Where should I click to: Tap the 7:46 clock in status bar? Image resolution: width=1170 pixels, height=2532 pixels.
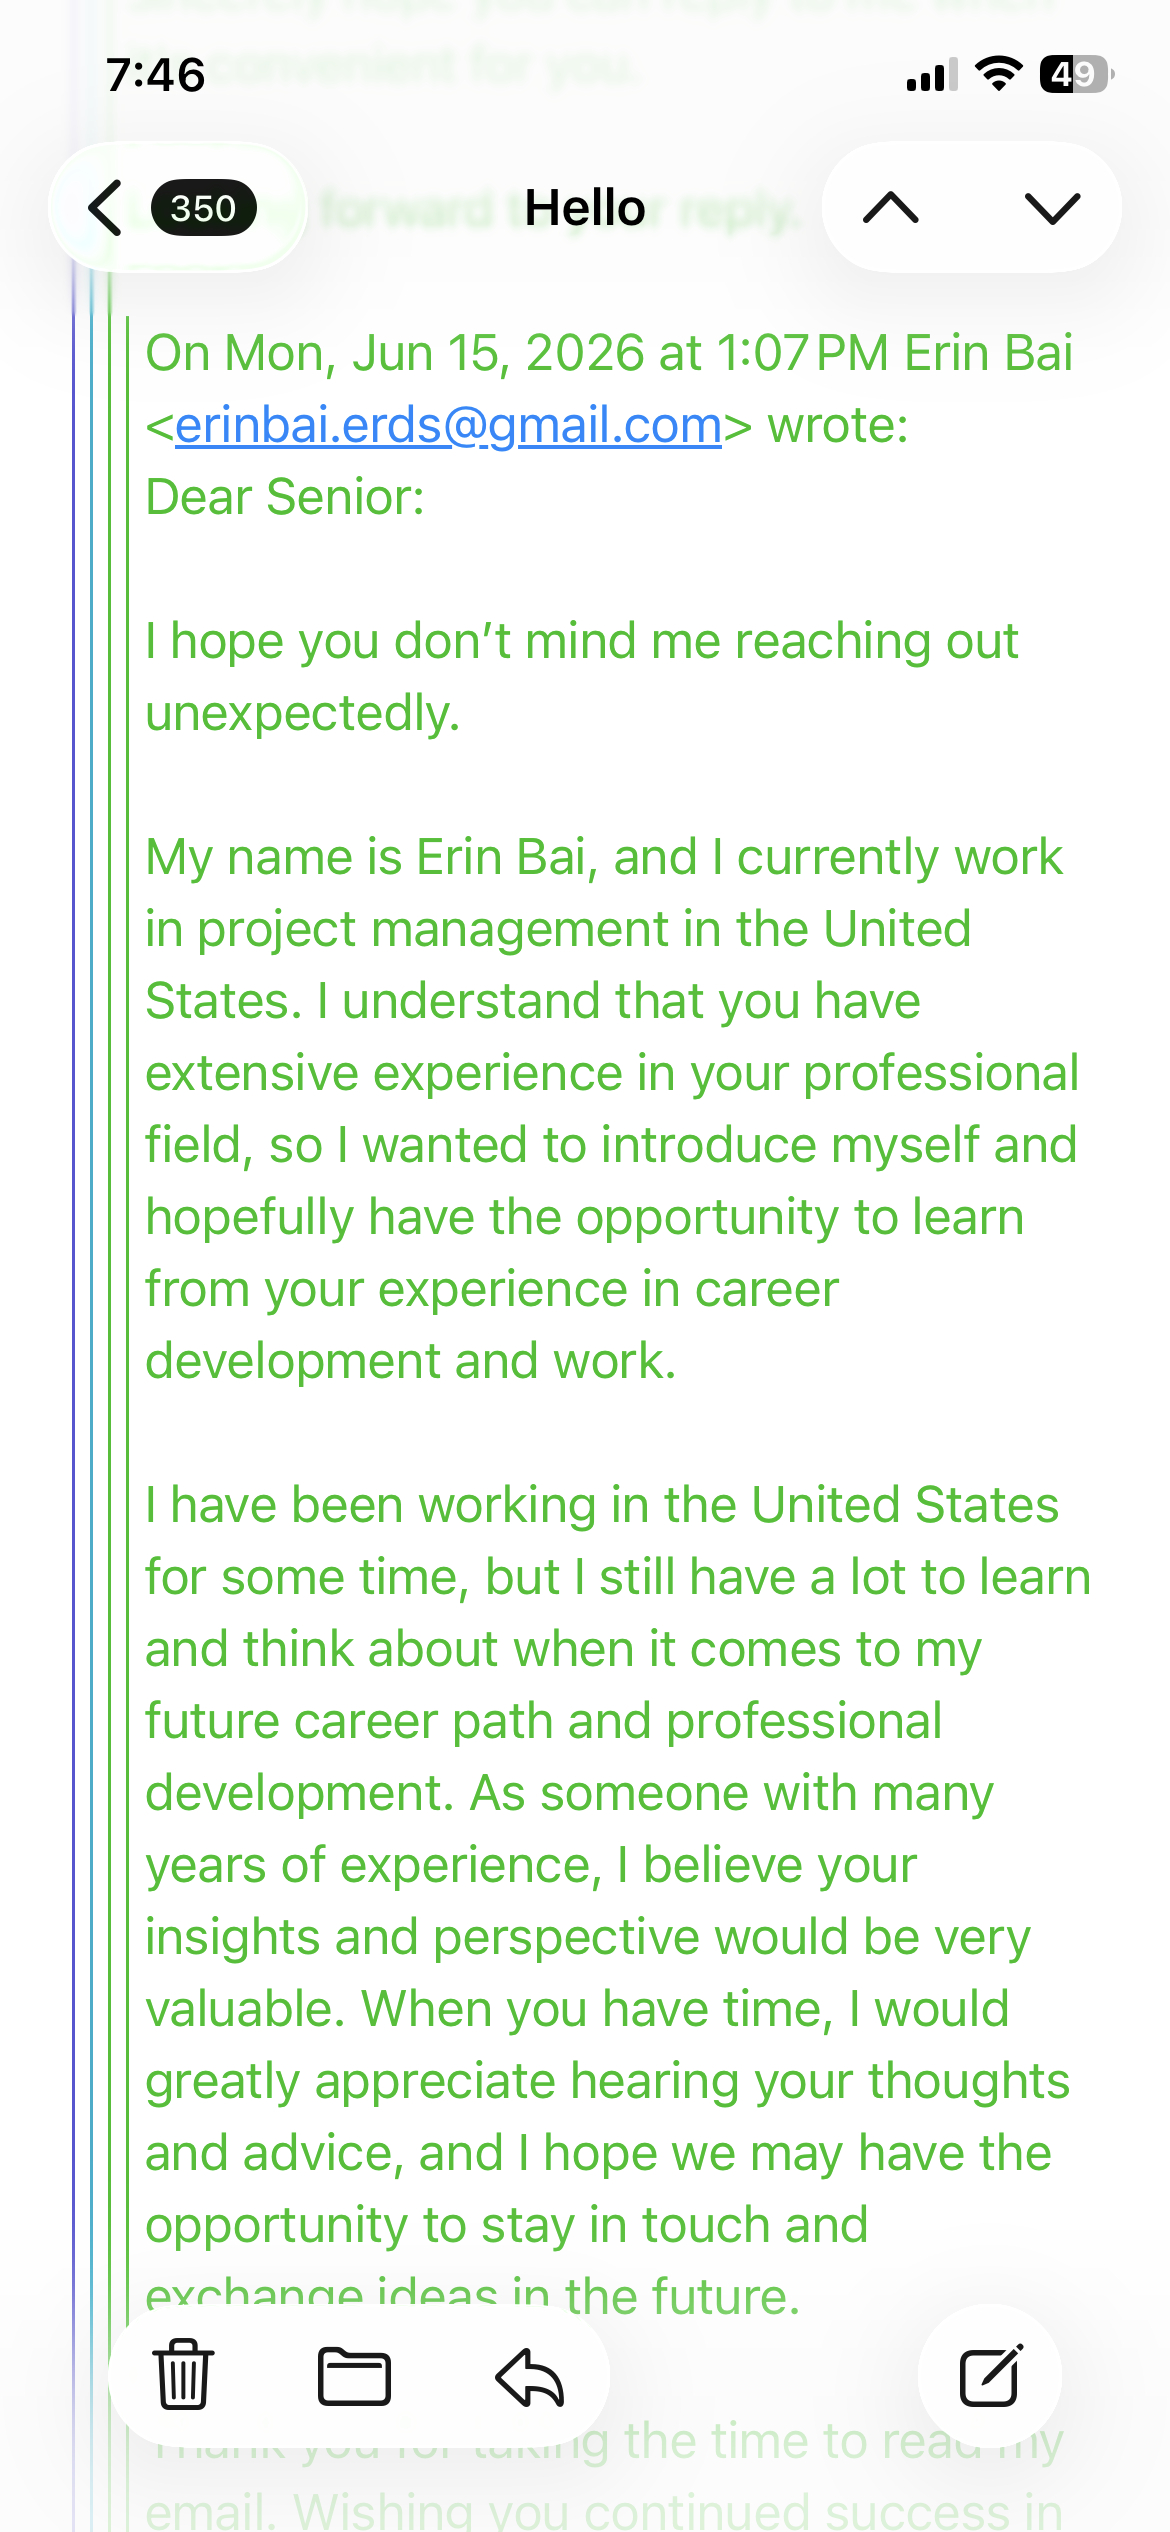(156, 75)
